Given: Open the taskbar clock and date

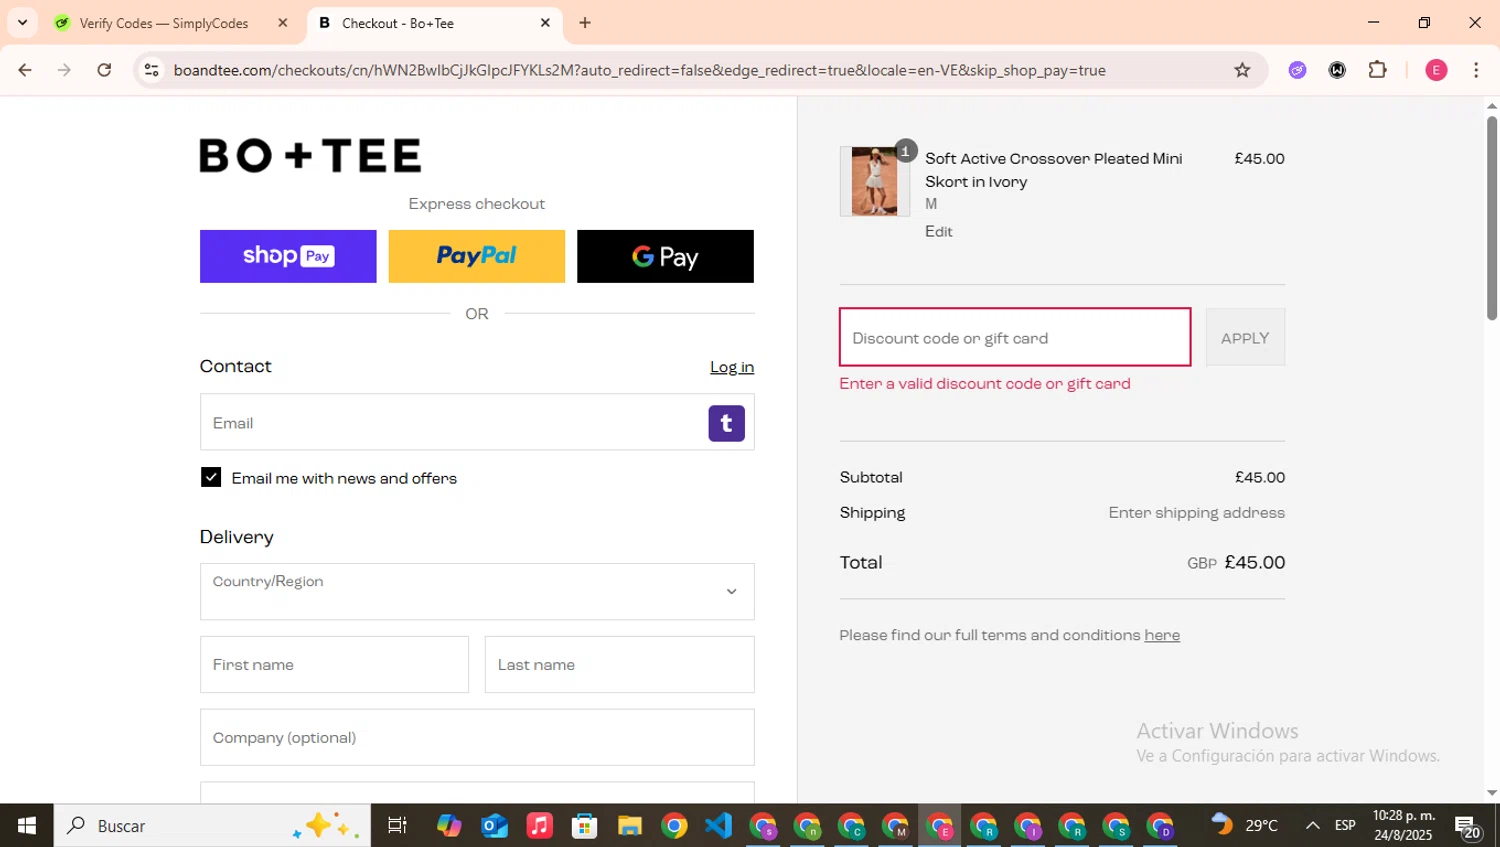Looking at the screenshot, I should pyautogui.click(x=1403, y=825).
